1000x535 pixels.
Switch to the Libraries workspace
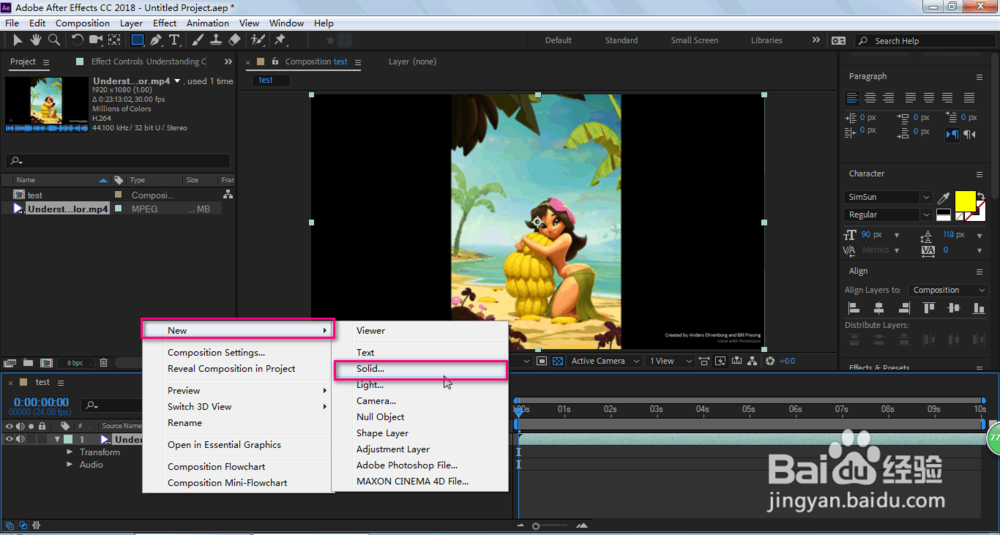pyautogui.click(x=766, y=40)
